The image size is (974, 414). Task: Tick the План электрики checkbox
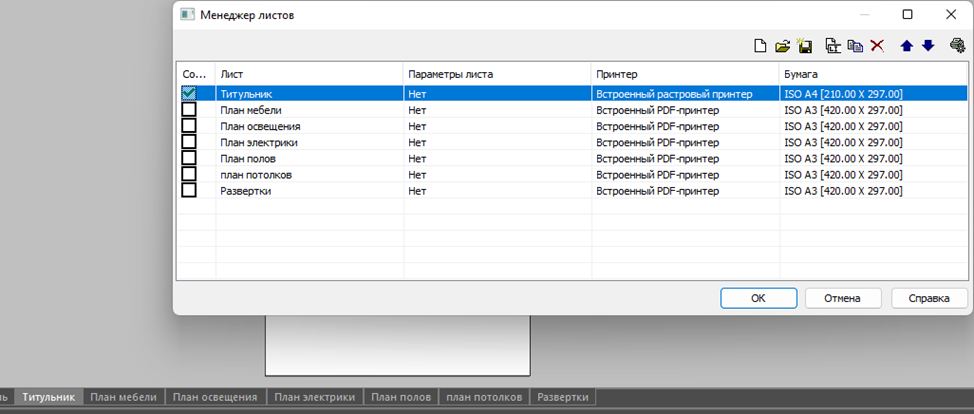(188, 142)
